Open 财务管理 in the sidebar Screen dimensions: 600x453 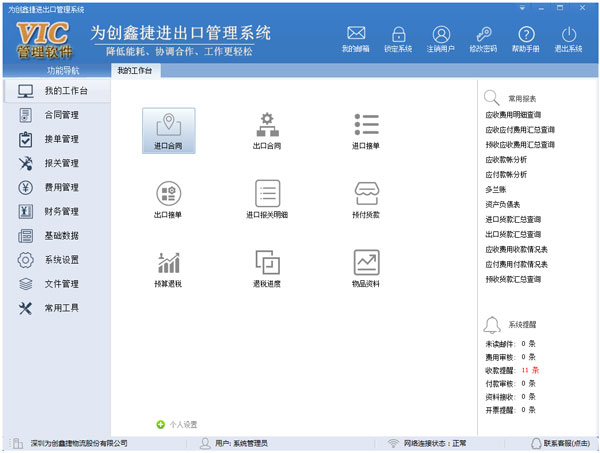click(x=57, y=211)
